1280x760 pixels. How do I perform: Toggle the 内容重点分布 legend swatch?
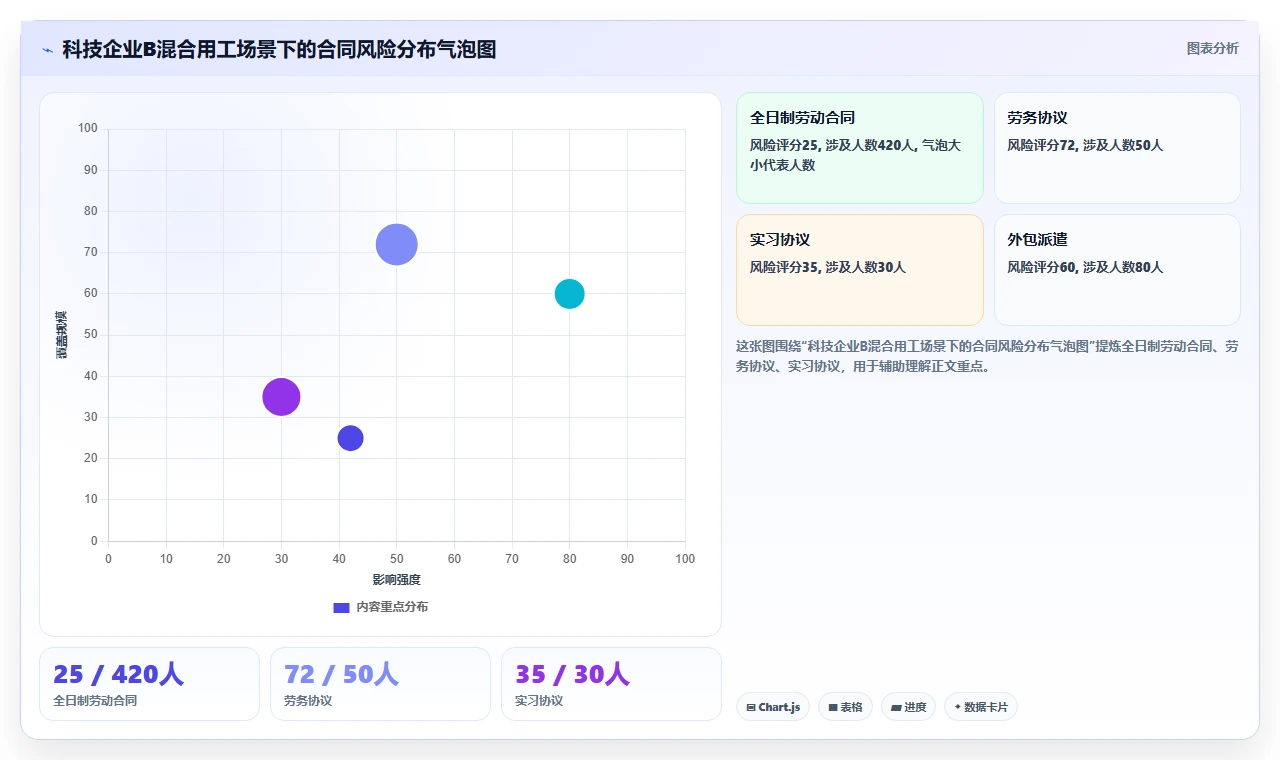[x=341, y=607]
